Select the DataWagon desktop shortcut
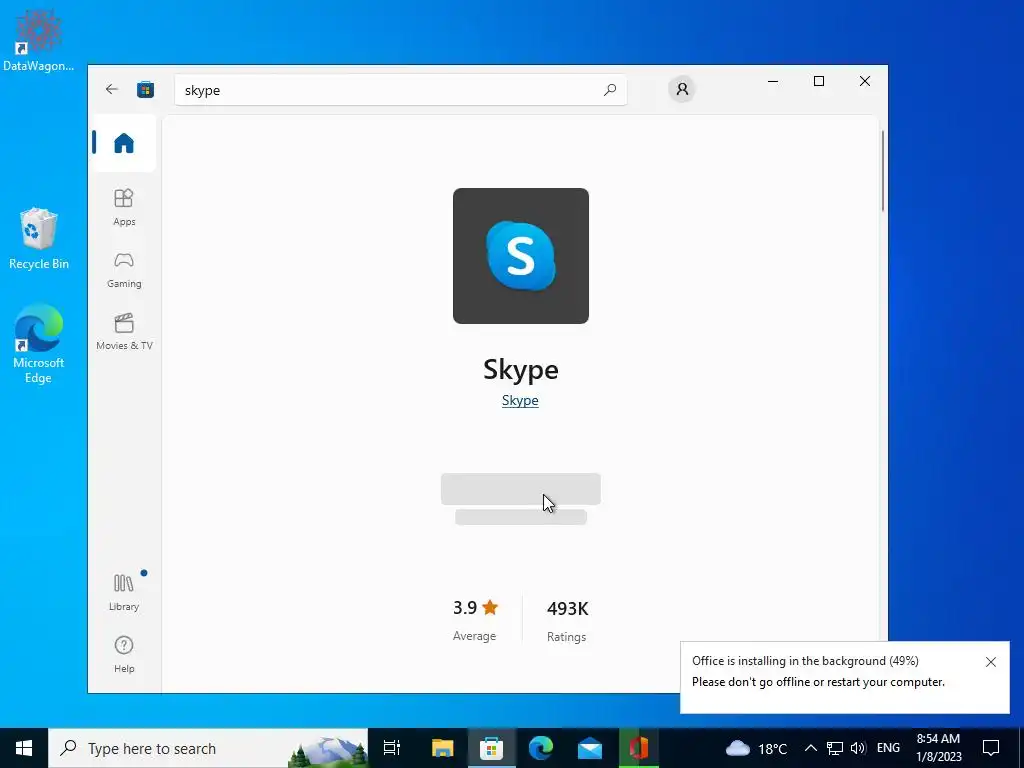This screenshot has height=768, width=1024. (39, 39)
